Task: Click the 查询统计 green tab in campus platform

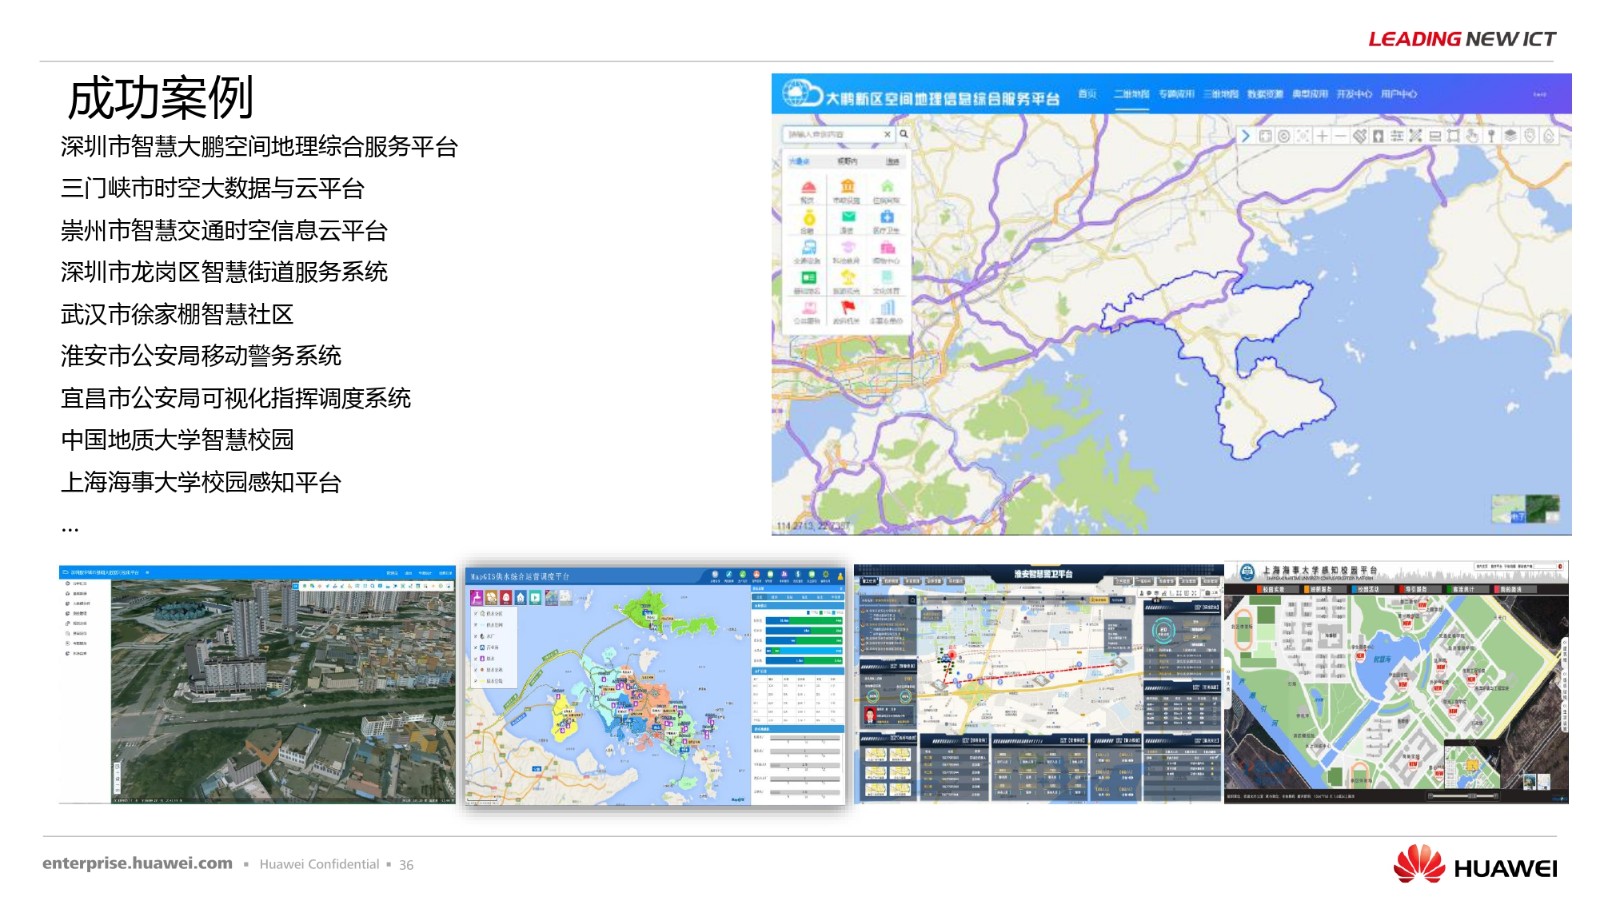Action: (x=1469, y=589)
